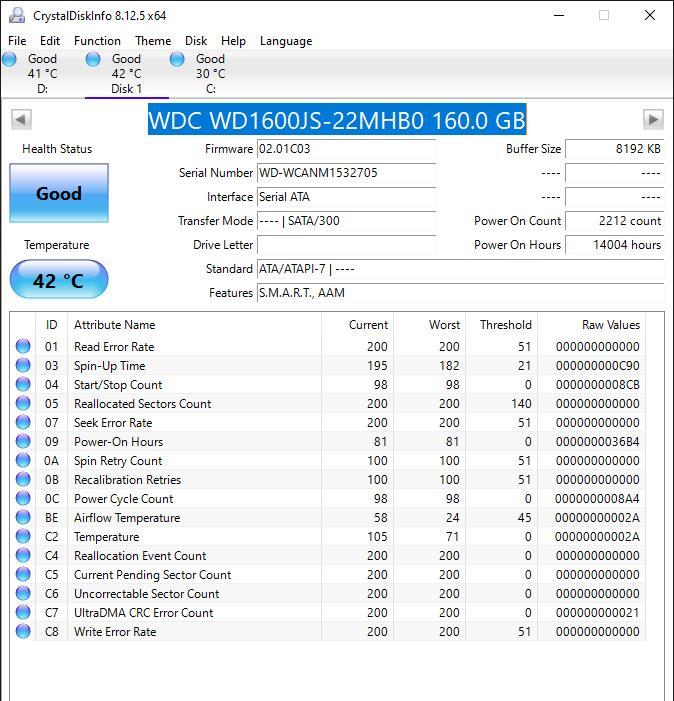Screen dimensions: 674x701
Task: Select the C: disk tab
Action: 211,74
